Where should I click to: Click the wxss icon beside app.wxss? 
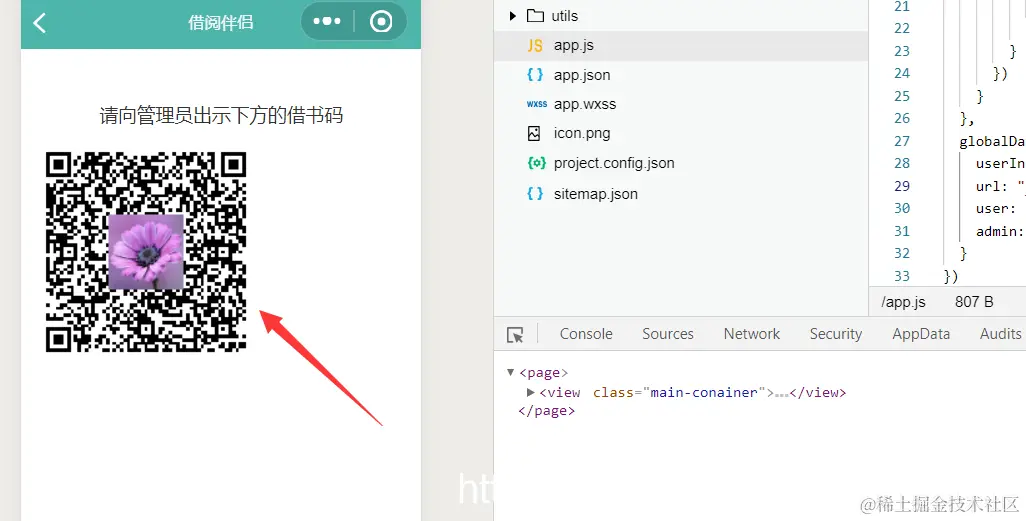[537, 104]
